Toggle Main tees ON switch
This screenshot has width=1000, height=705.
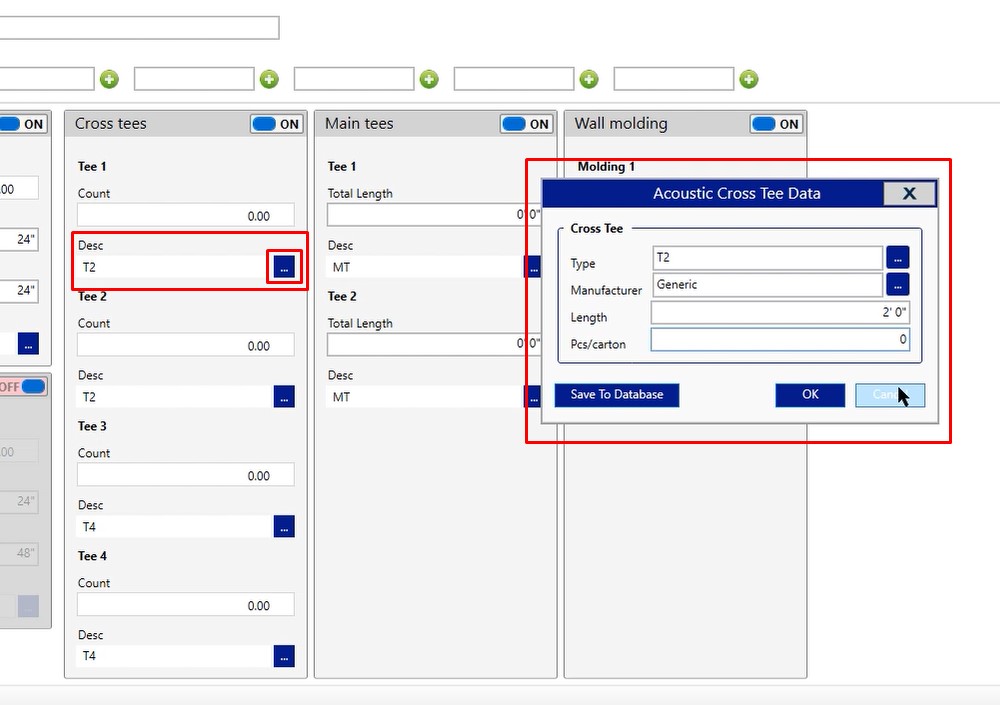click(x=526, y=124)
